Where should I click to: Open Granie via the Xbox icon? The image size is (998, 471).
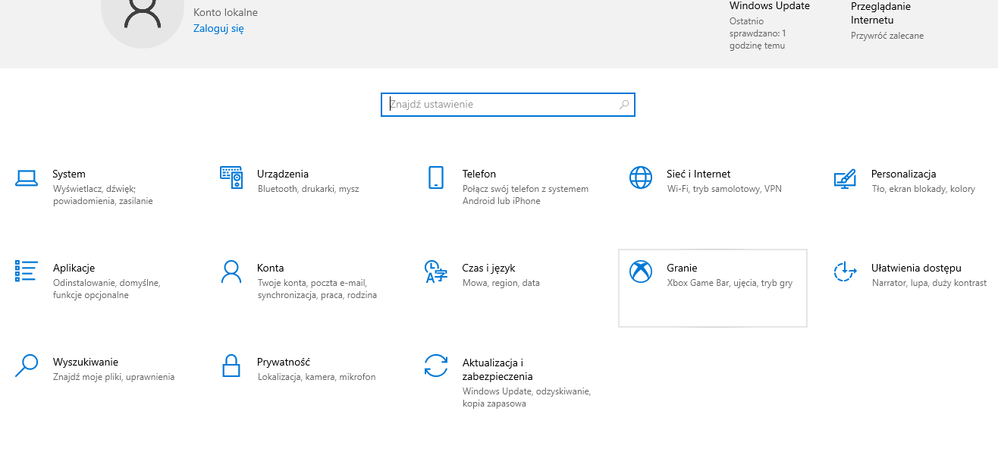(640, 272)
